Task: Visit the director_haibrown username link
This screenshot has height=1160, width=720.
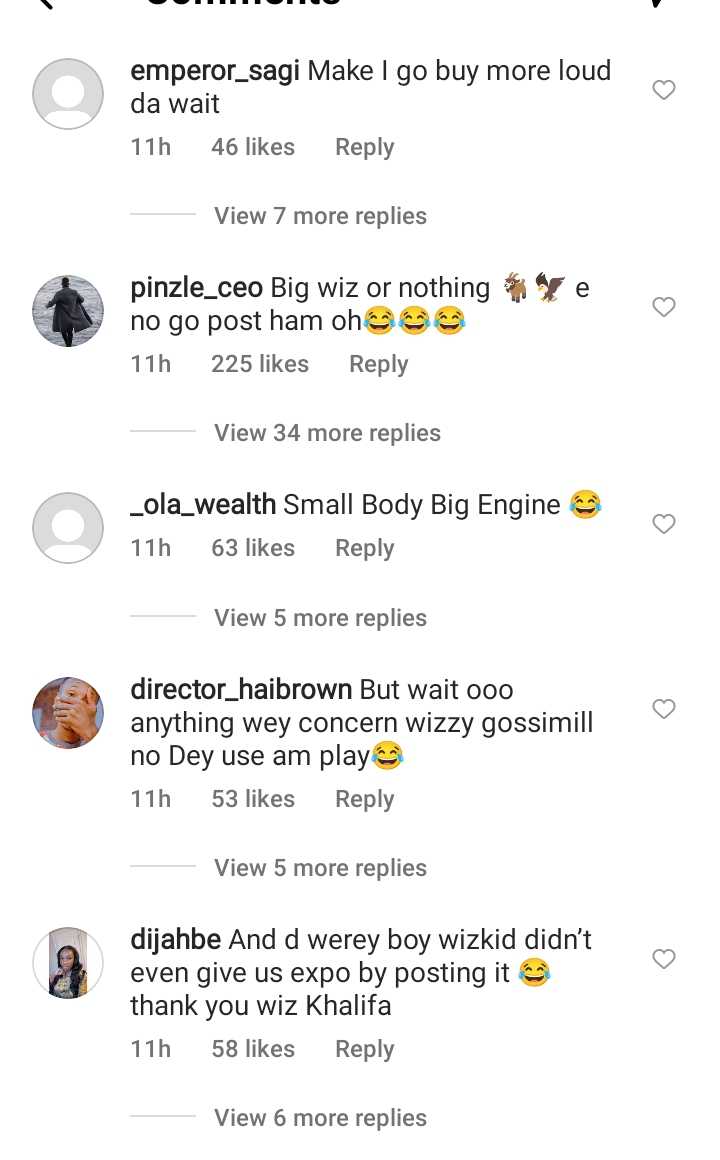Action: pyautogui.click(x=241, y=690)
